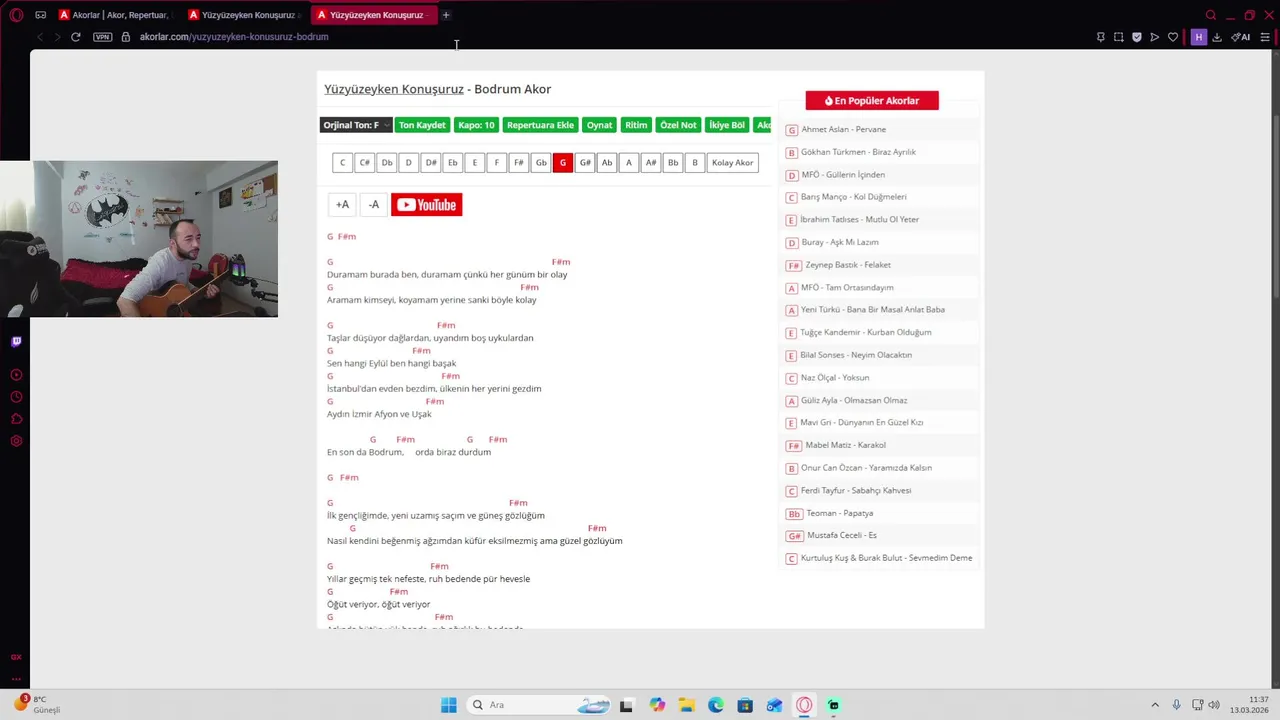The height and width of the screenshot is (720, 1280).
Task: Select the active Yüzyüzeyken Konuşuruz tab
Action: tap(372, 15)
